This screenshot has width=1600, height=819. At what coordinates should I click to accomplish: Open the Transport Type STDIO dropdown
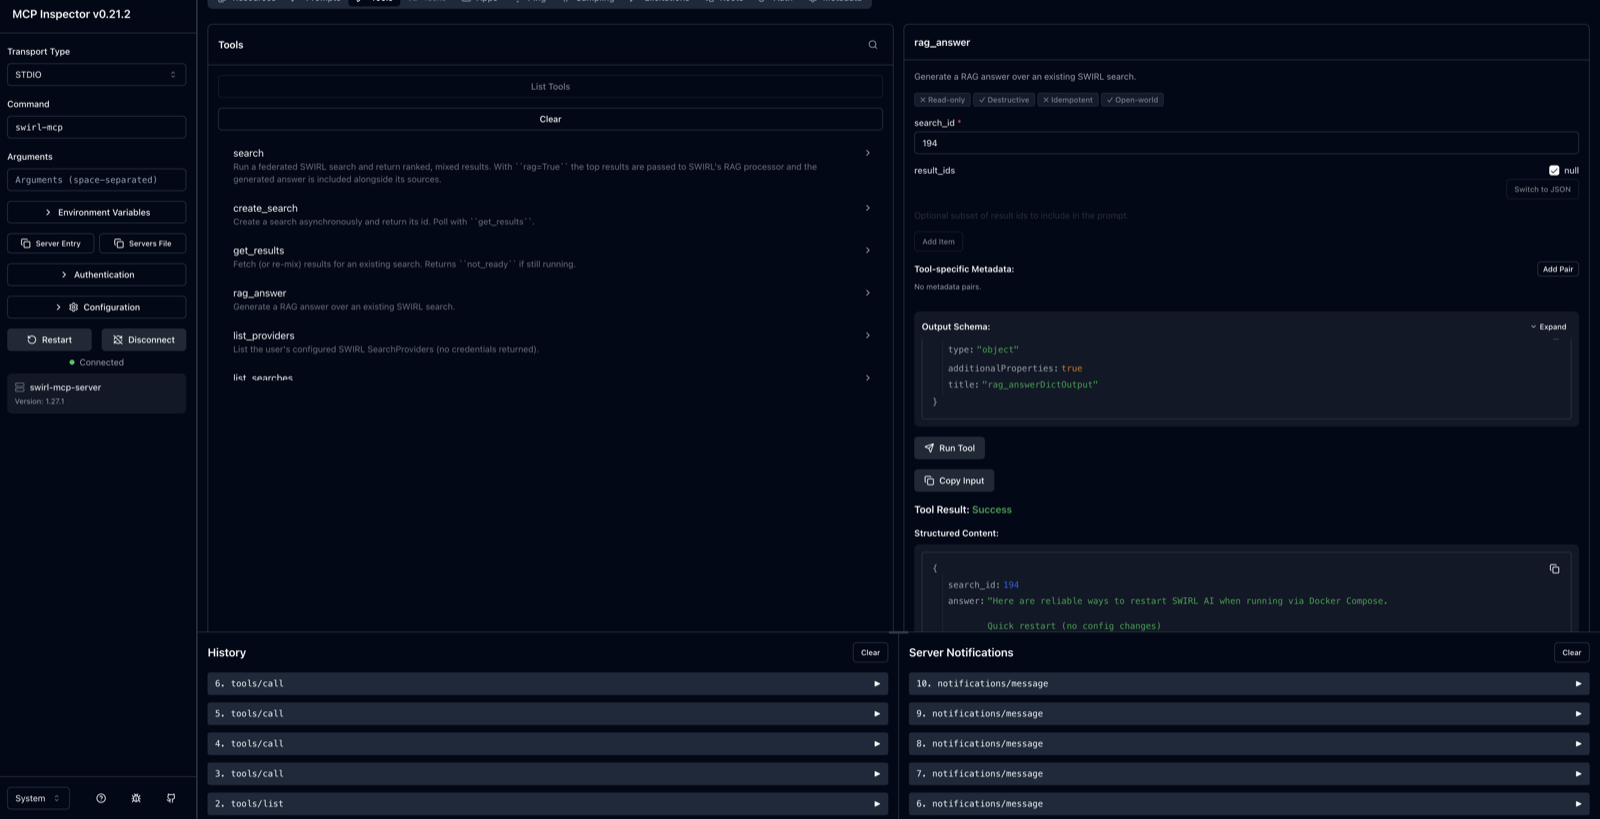[96, 75]
